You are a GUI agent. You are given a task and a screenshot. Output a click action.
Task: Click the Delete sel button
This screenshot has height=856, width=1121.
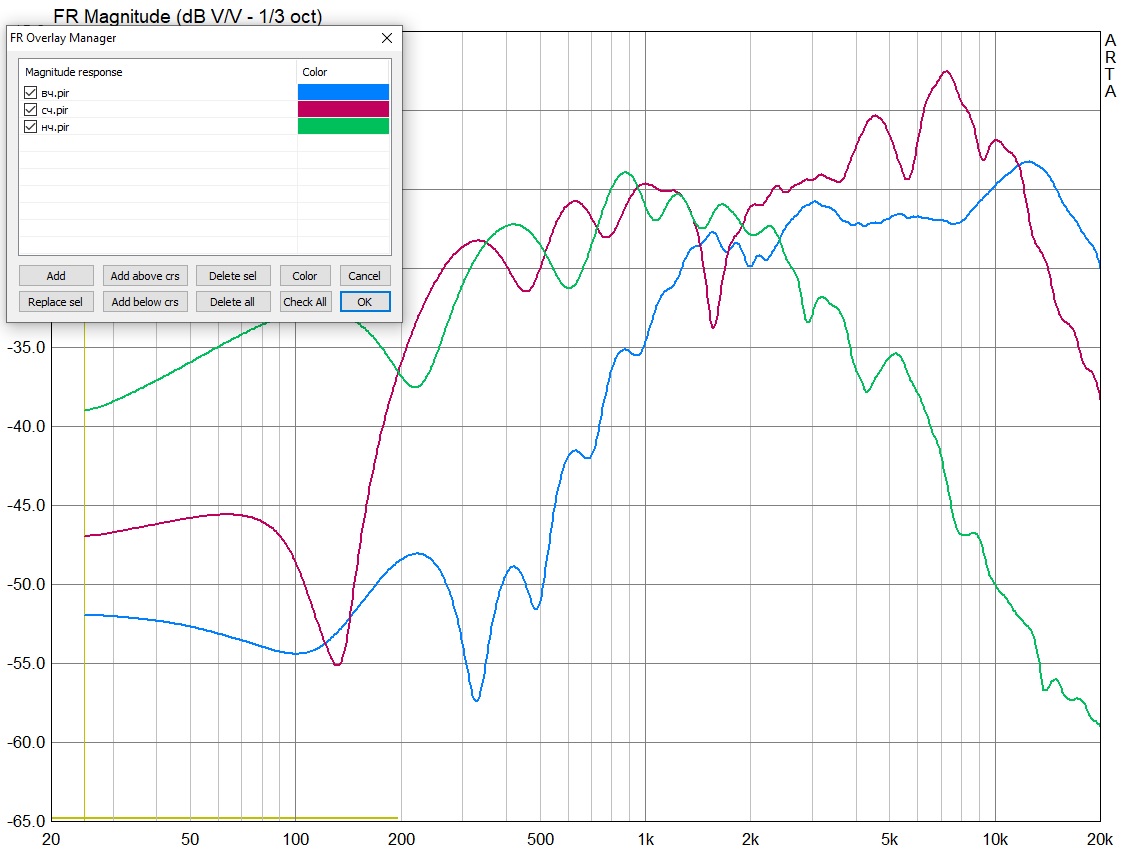[x=233, y=276]
